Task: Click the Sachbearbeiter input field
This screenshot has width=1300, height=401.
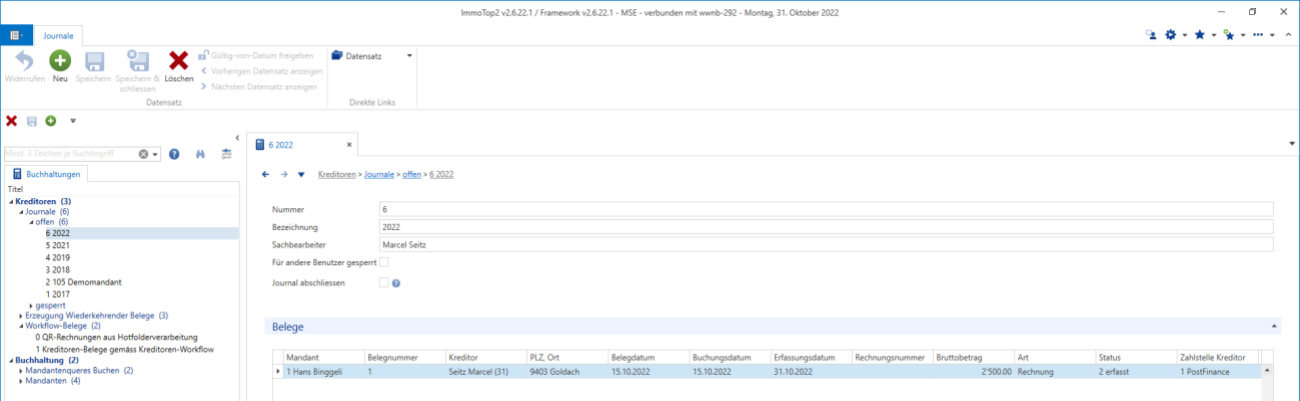Action: 825,244
